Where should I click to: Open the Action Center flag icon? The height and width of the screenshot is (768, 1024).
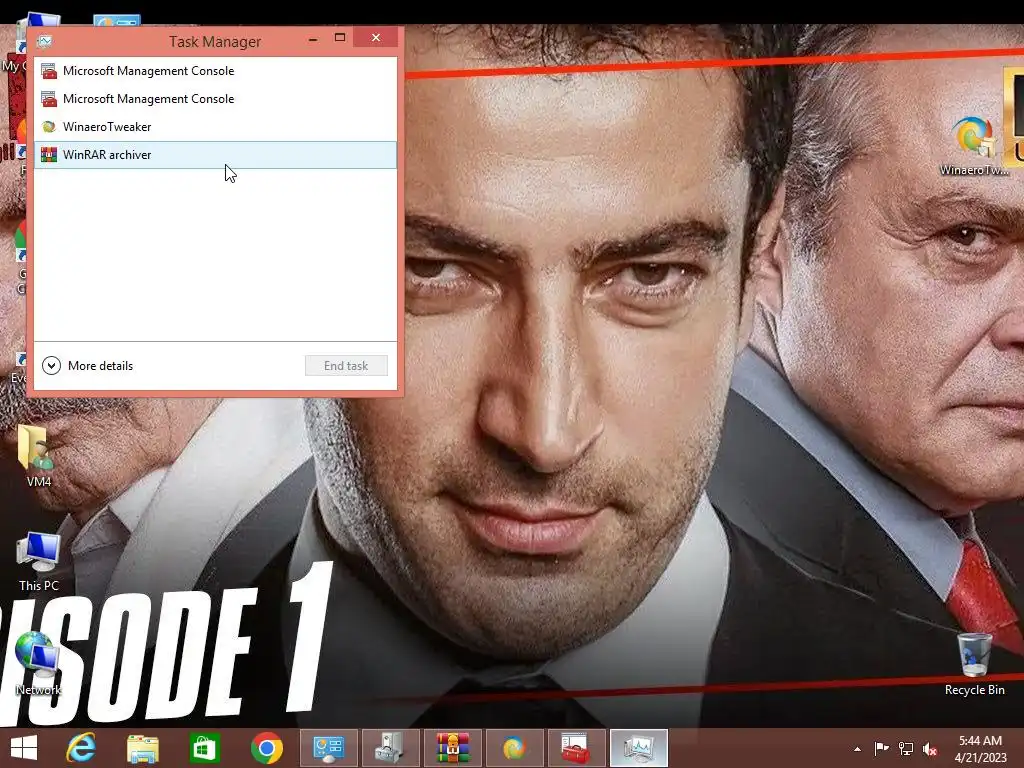tap(881, 749)
